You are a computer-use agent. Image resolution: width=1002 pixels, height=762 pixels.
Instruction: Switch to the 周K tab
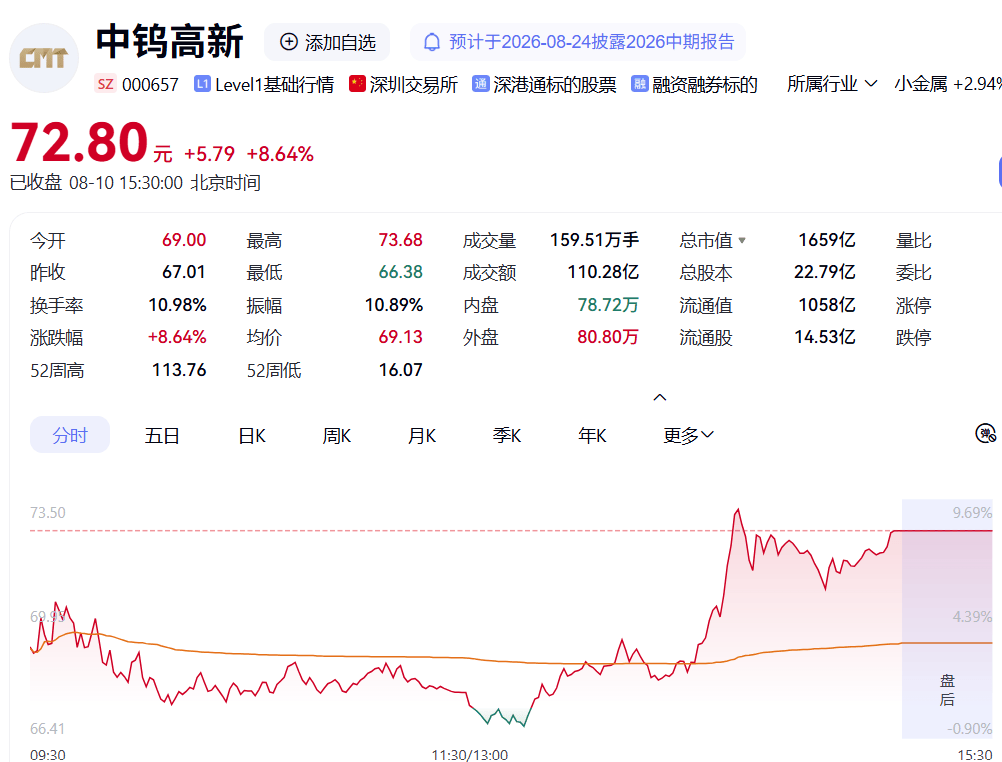(337, 435)
